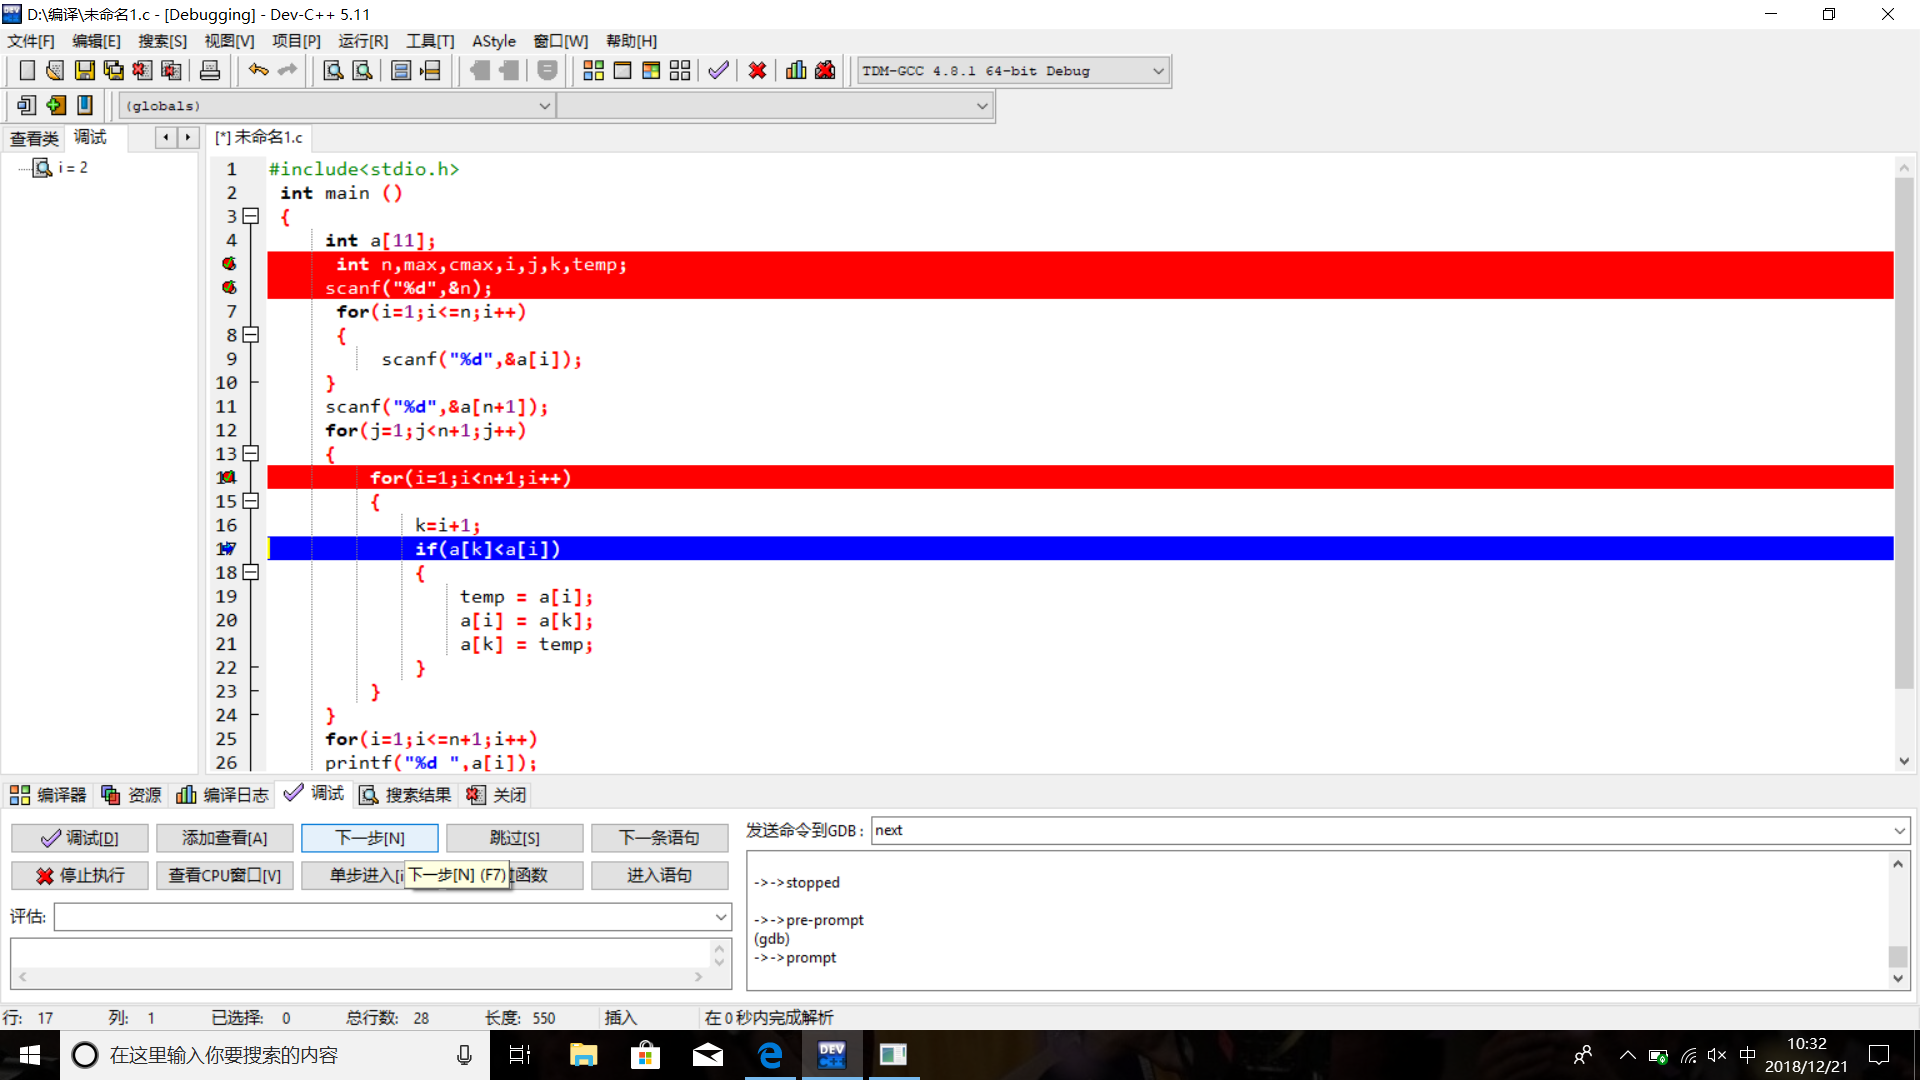Viewport: 1920px width, 1080px height.
Task: Click the 下一条语句 button
Action: point(660,838)
